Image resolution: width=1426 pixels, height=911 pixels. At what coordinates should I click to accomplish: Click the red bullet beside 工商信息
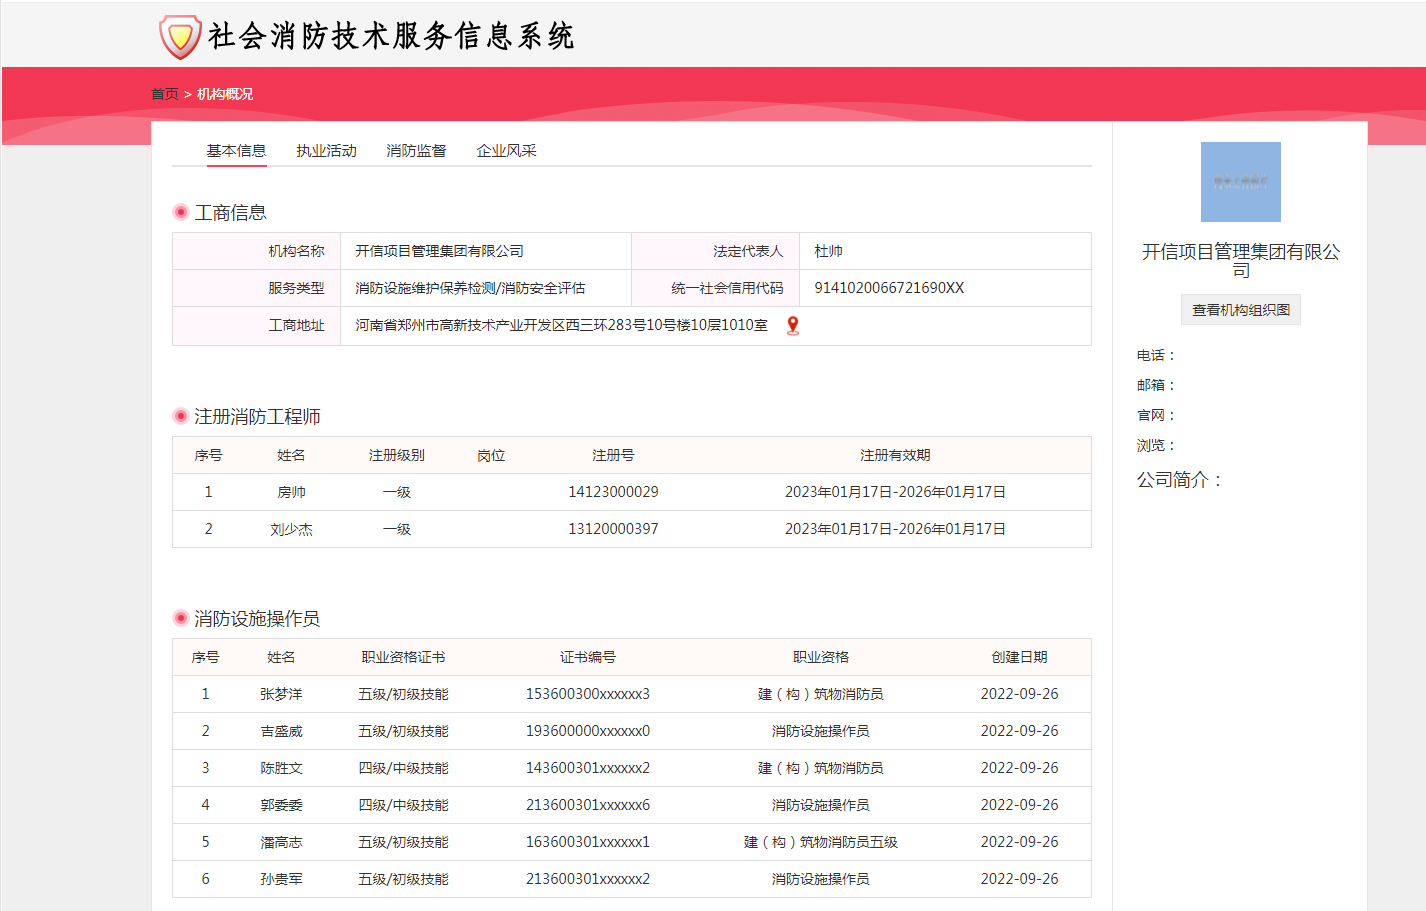pyautogui.click(x=181, y=212)
